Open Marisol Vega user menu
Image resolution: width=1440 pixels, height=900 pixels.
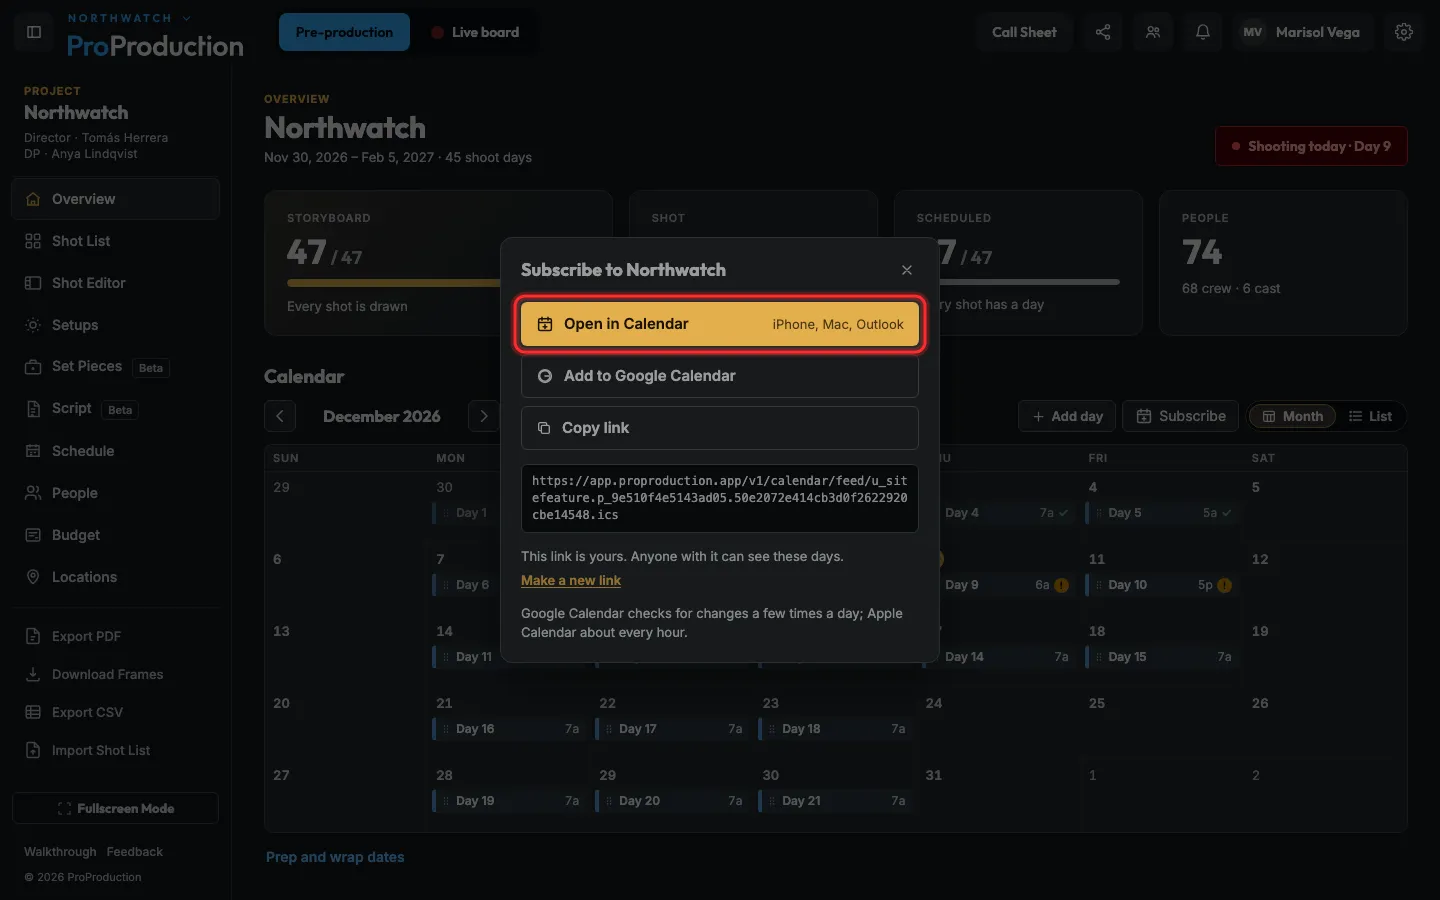click(x=1301, y=32)
